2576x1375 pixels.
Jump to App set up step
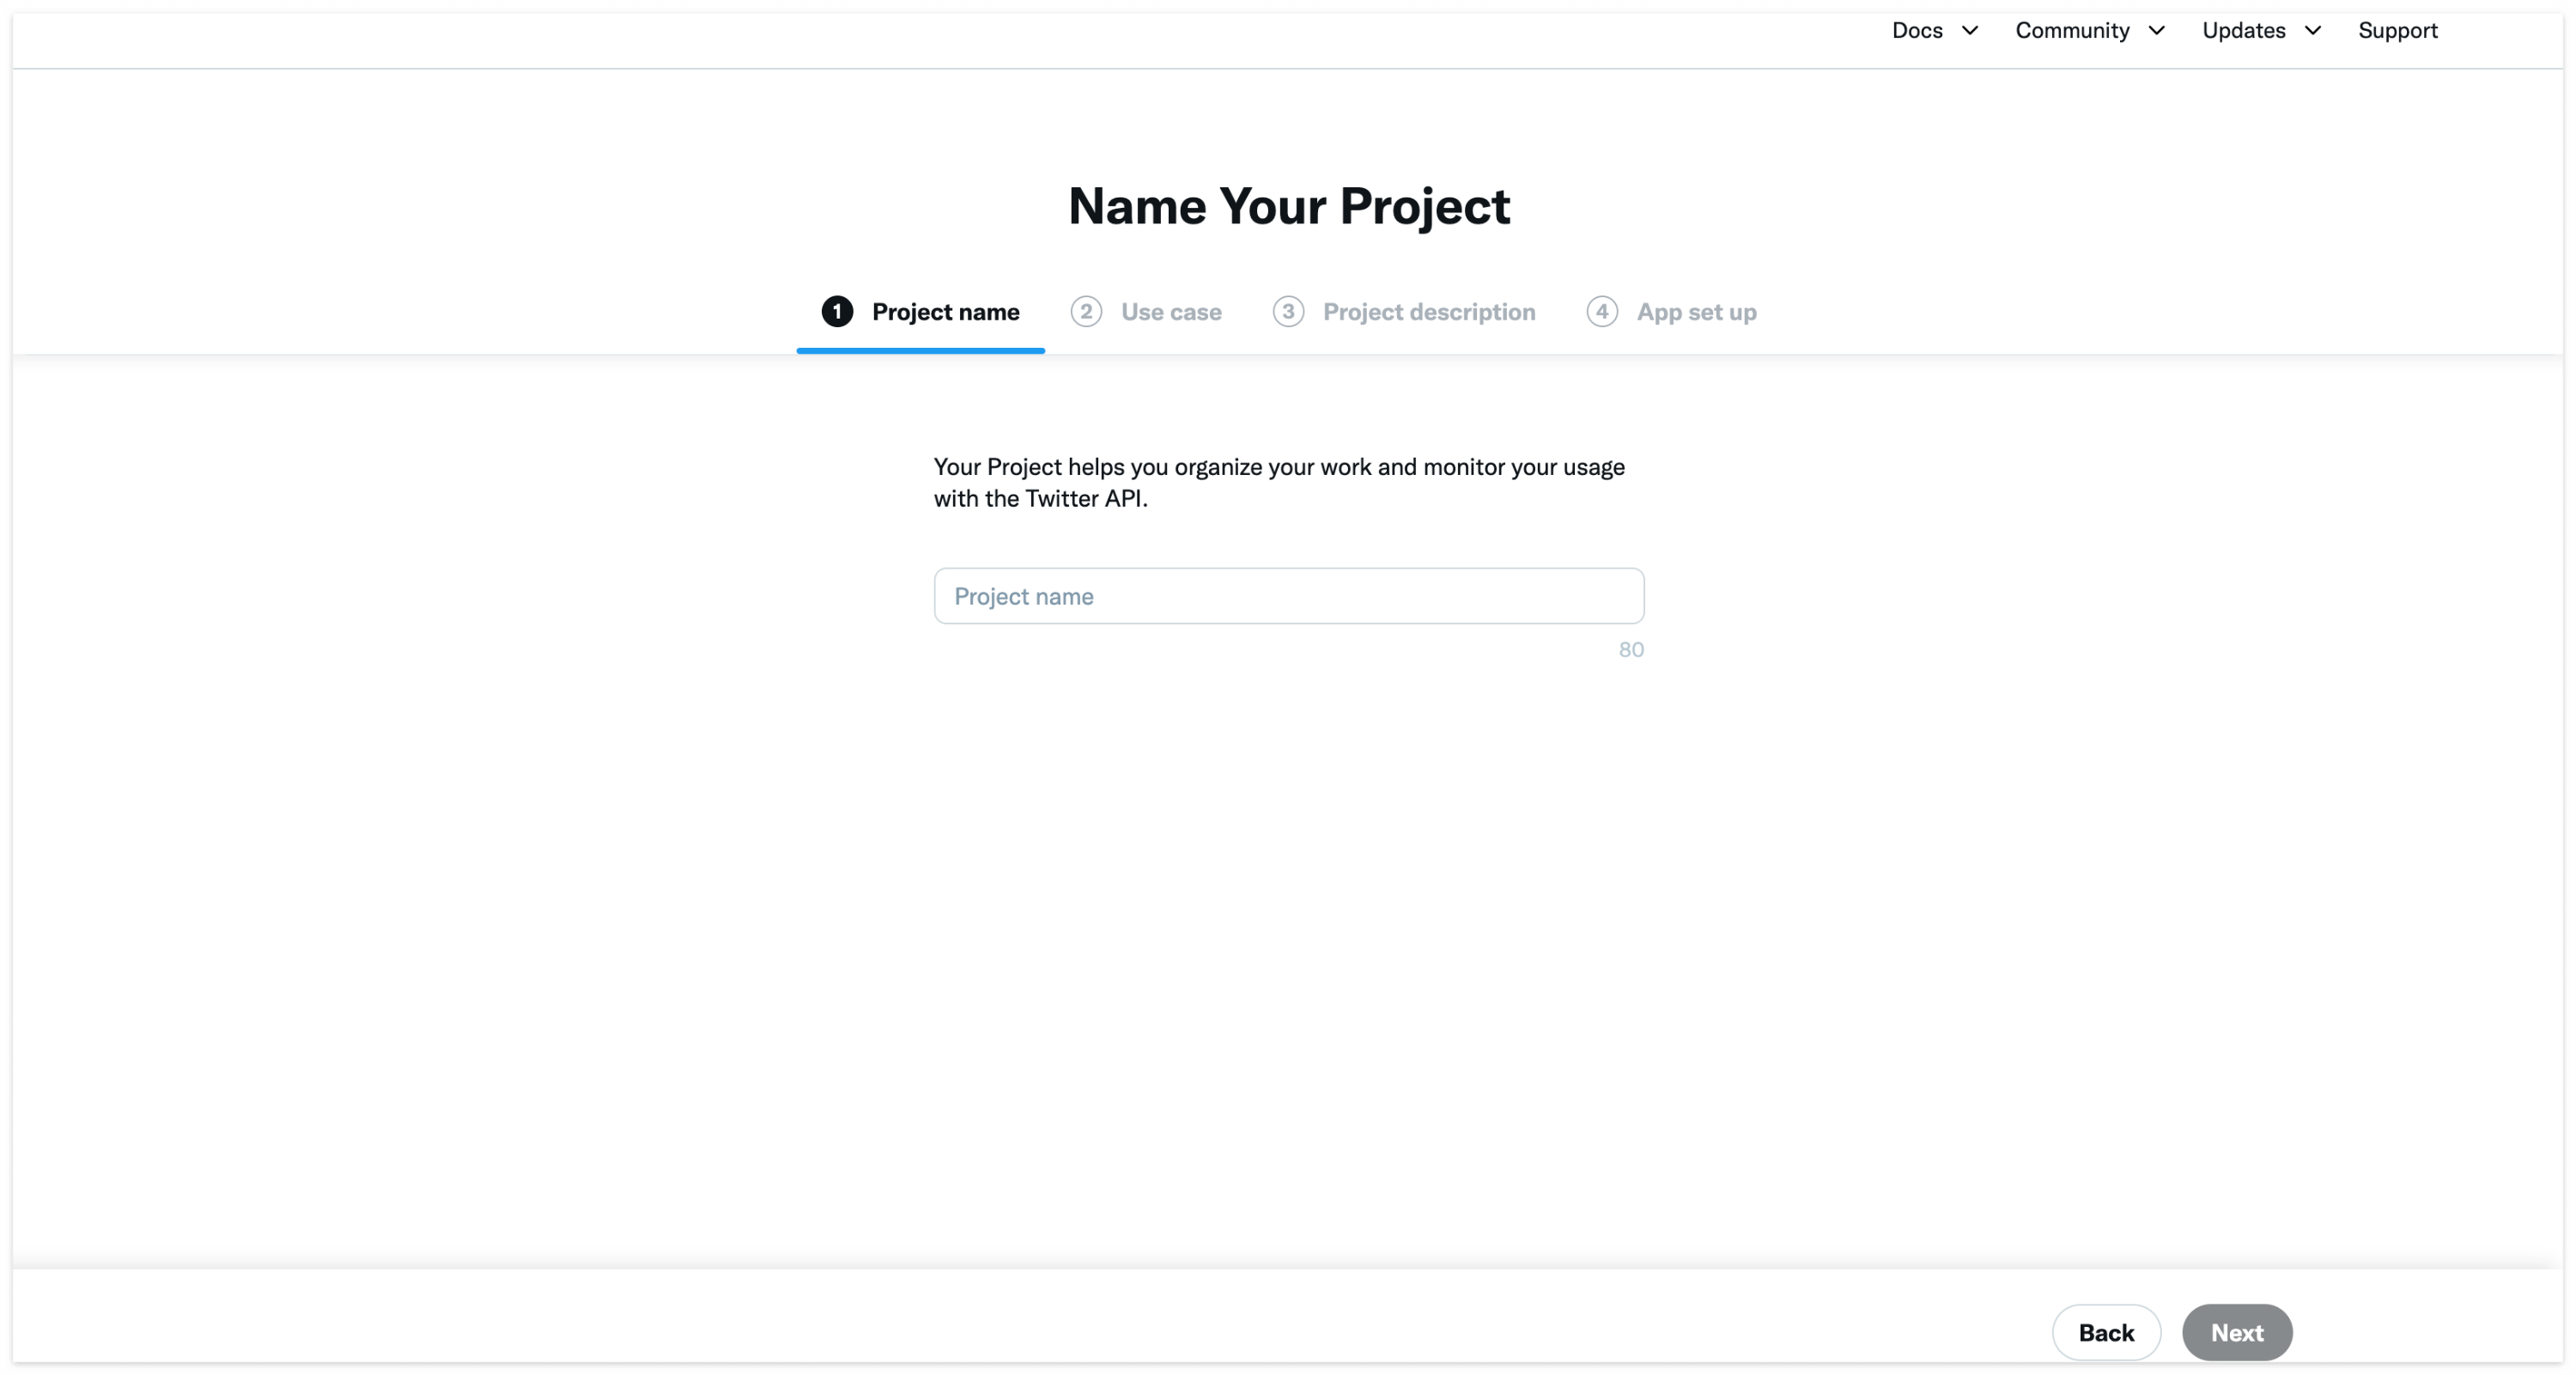click(1696, 312)
